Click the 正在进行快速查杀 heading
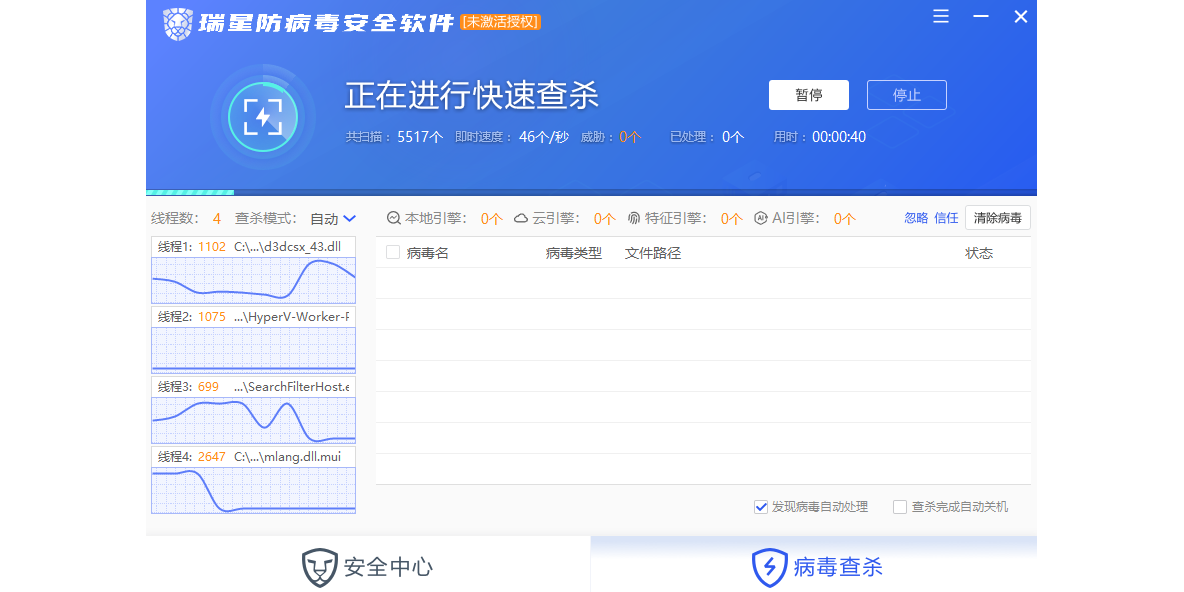Screen dimensions: 1184x592 [472, 96]
